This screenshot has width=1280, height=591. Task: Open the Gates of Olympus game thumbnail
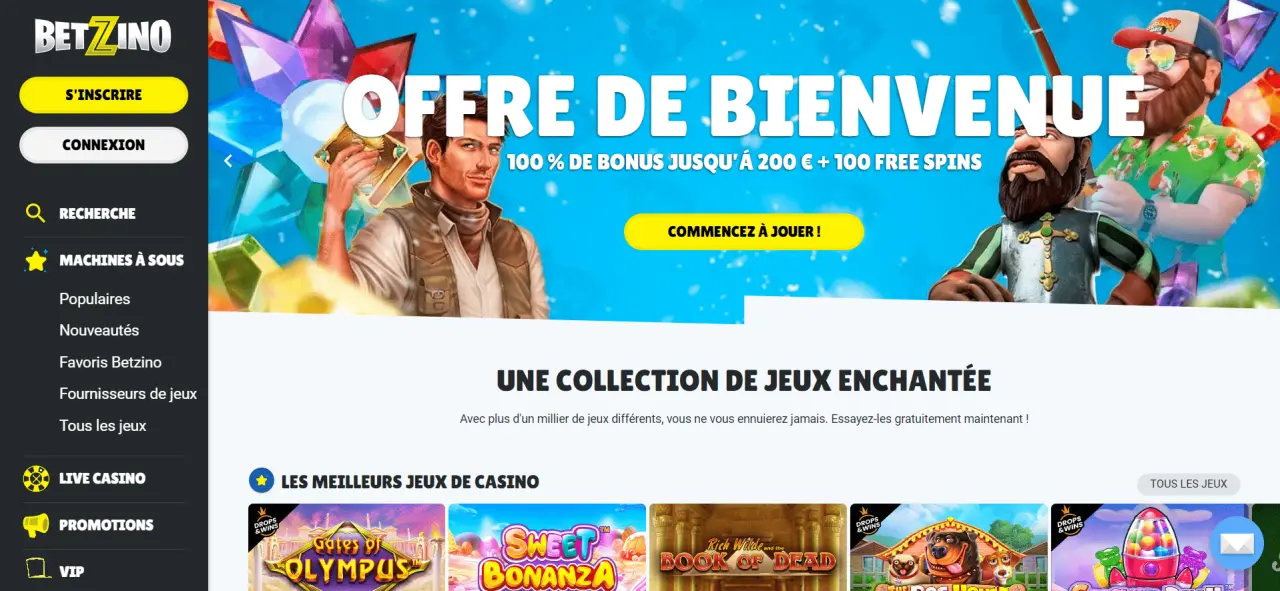coord(347,547)
